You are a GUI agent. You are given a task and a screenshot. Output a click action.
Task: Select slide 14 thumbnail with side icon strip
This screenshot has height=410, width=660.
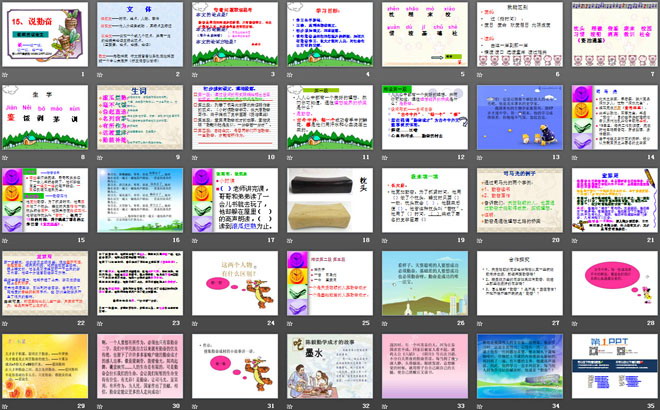click(615, 117)
